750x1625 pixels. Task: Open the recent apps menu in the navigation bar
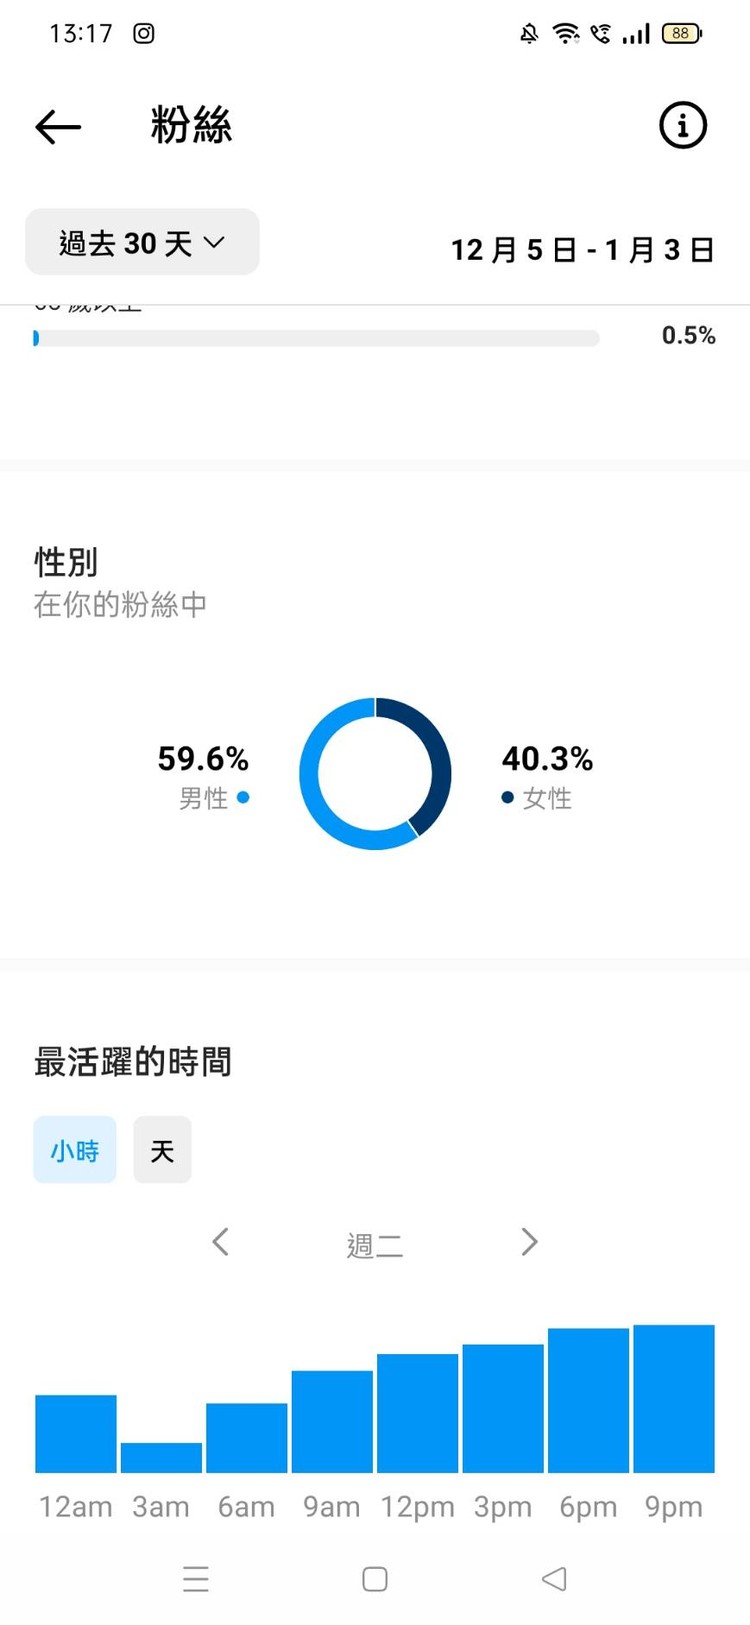point(196,1578)
